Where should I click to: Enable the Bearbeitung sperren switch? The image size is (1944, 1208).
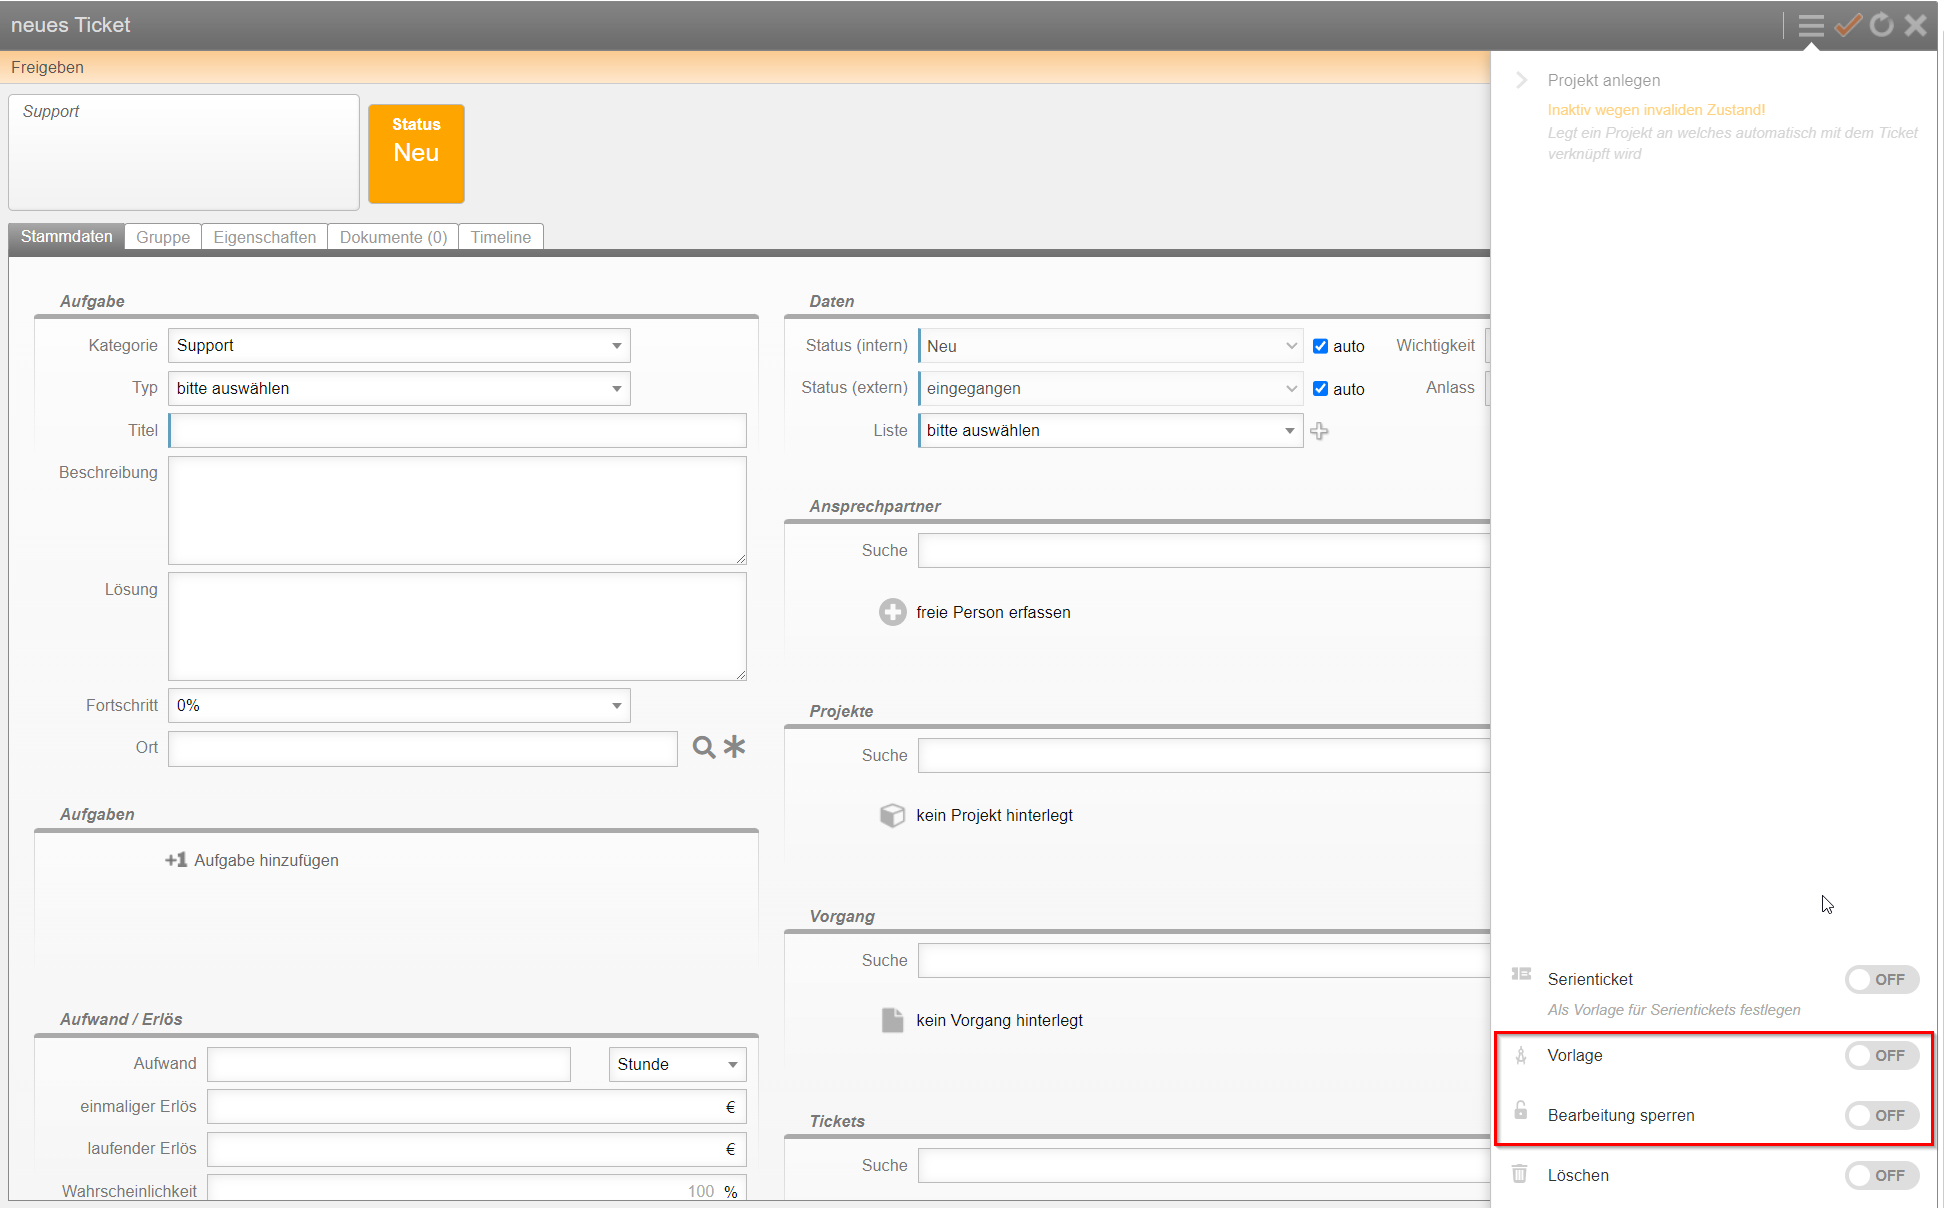click(x=1881, y=1115)
